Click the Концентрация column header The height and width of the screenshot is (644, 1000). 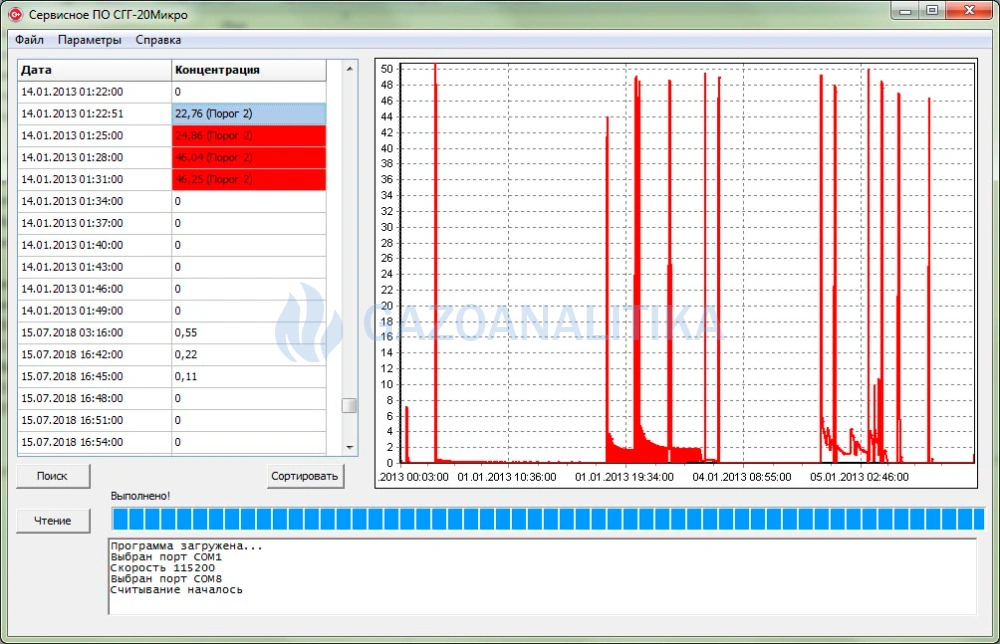tap(249, 70)
